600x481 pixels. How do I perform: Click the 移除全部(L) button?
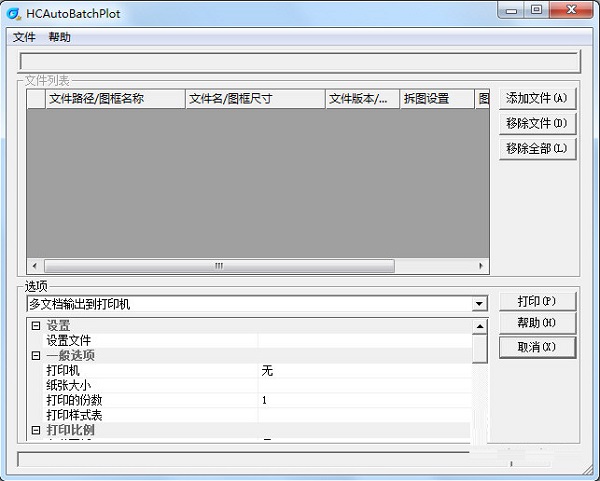537,148
